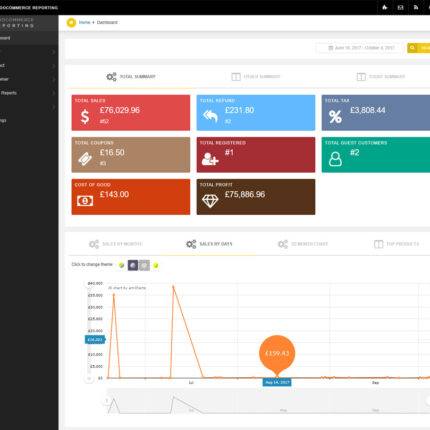The image size is (430, 430).
Task: Open the envelope mail icon
Action: [400, 7]
